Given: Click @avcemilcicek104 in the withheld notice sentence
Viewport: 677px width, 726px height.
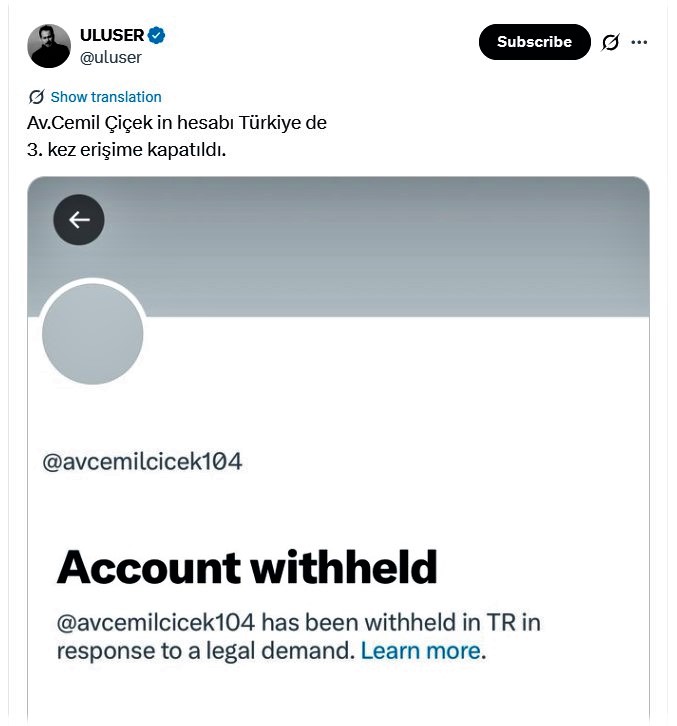Looking at the screenshot, I should tap(158, 622).
